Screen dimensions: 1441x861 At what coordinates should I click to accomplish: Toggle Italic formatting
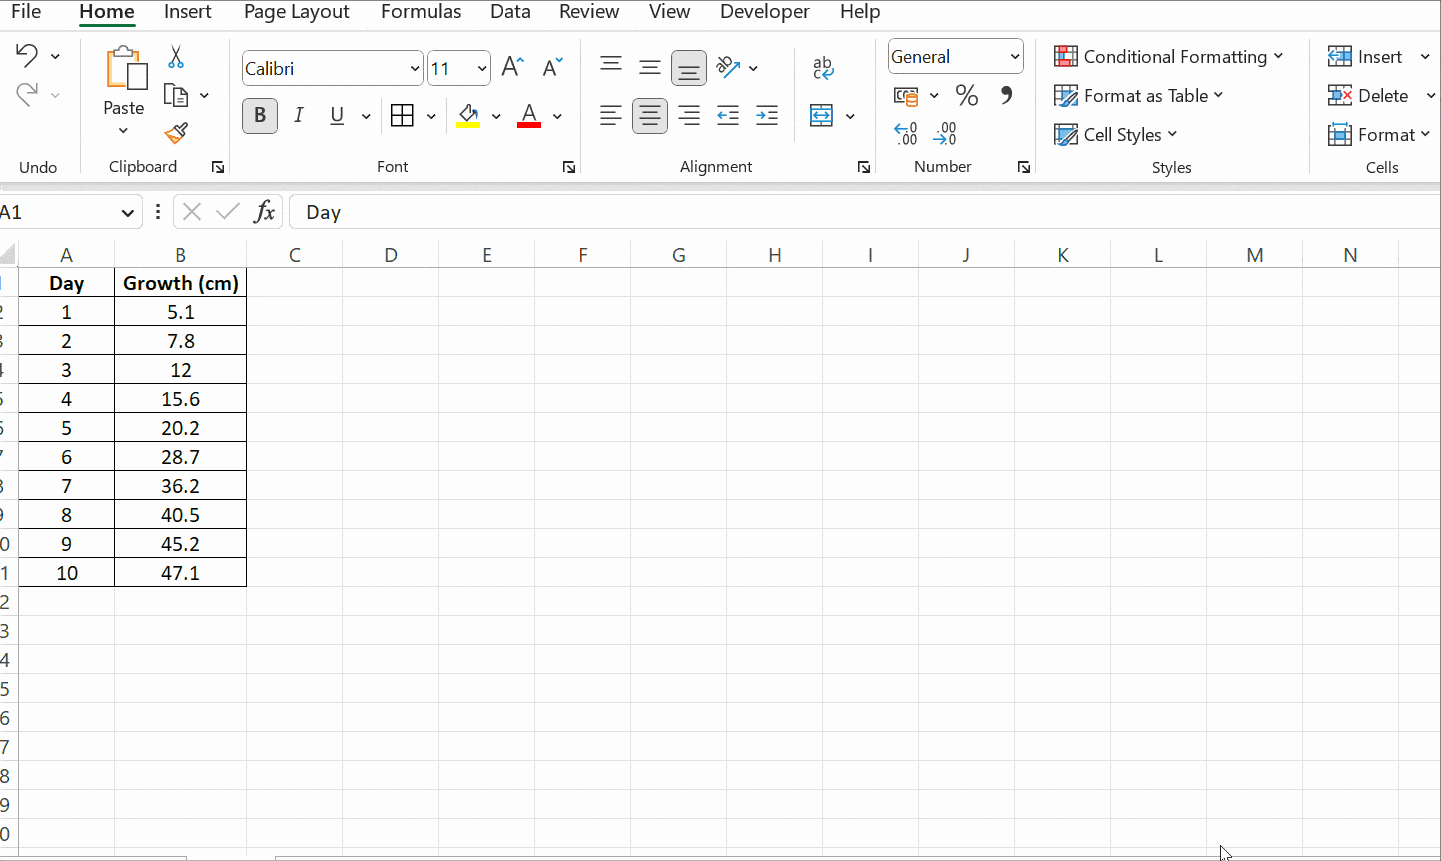(x=299, y=116)
